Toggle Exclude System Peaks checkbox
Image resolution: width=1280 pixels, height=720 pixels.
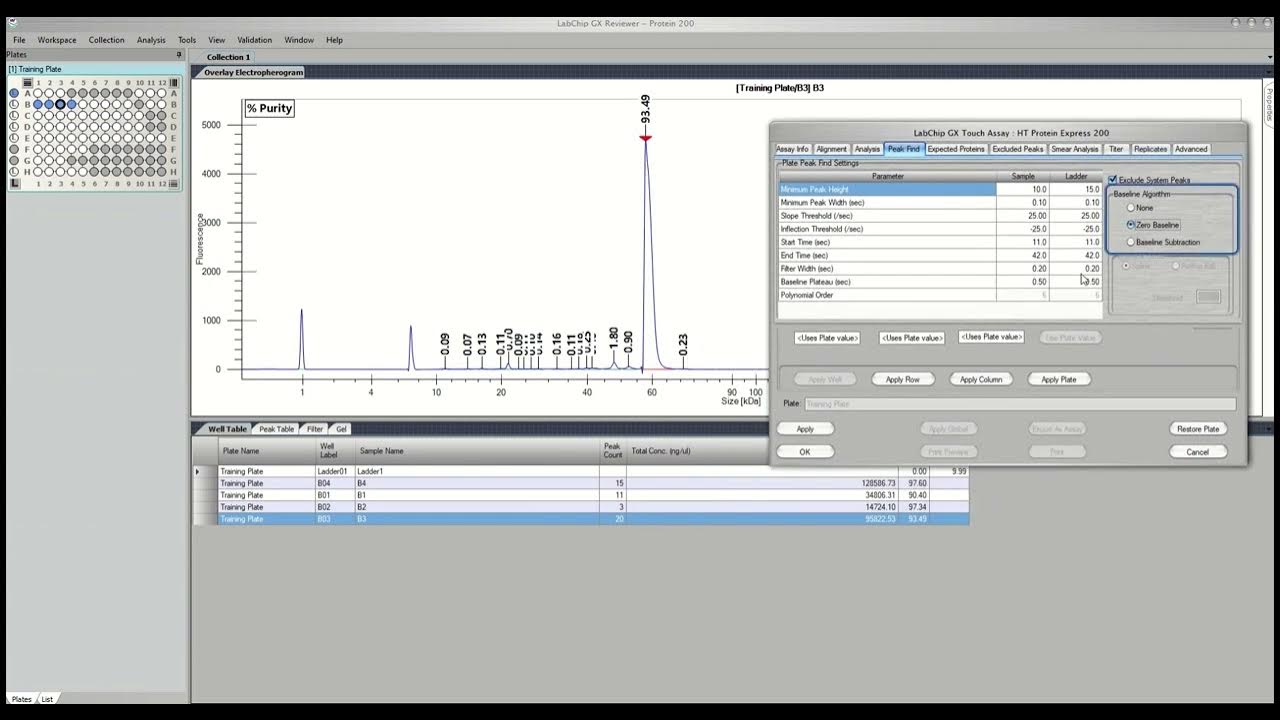[x=1113, y=180]
